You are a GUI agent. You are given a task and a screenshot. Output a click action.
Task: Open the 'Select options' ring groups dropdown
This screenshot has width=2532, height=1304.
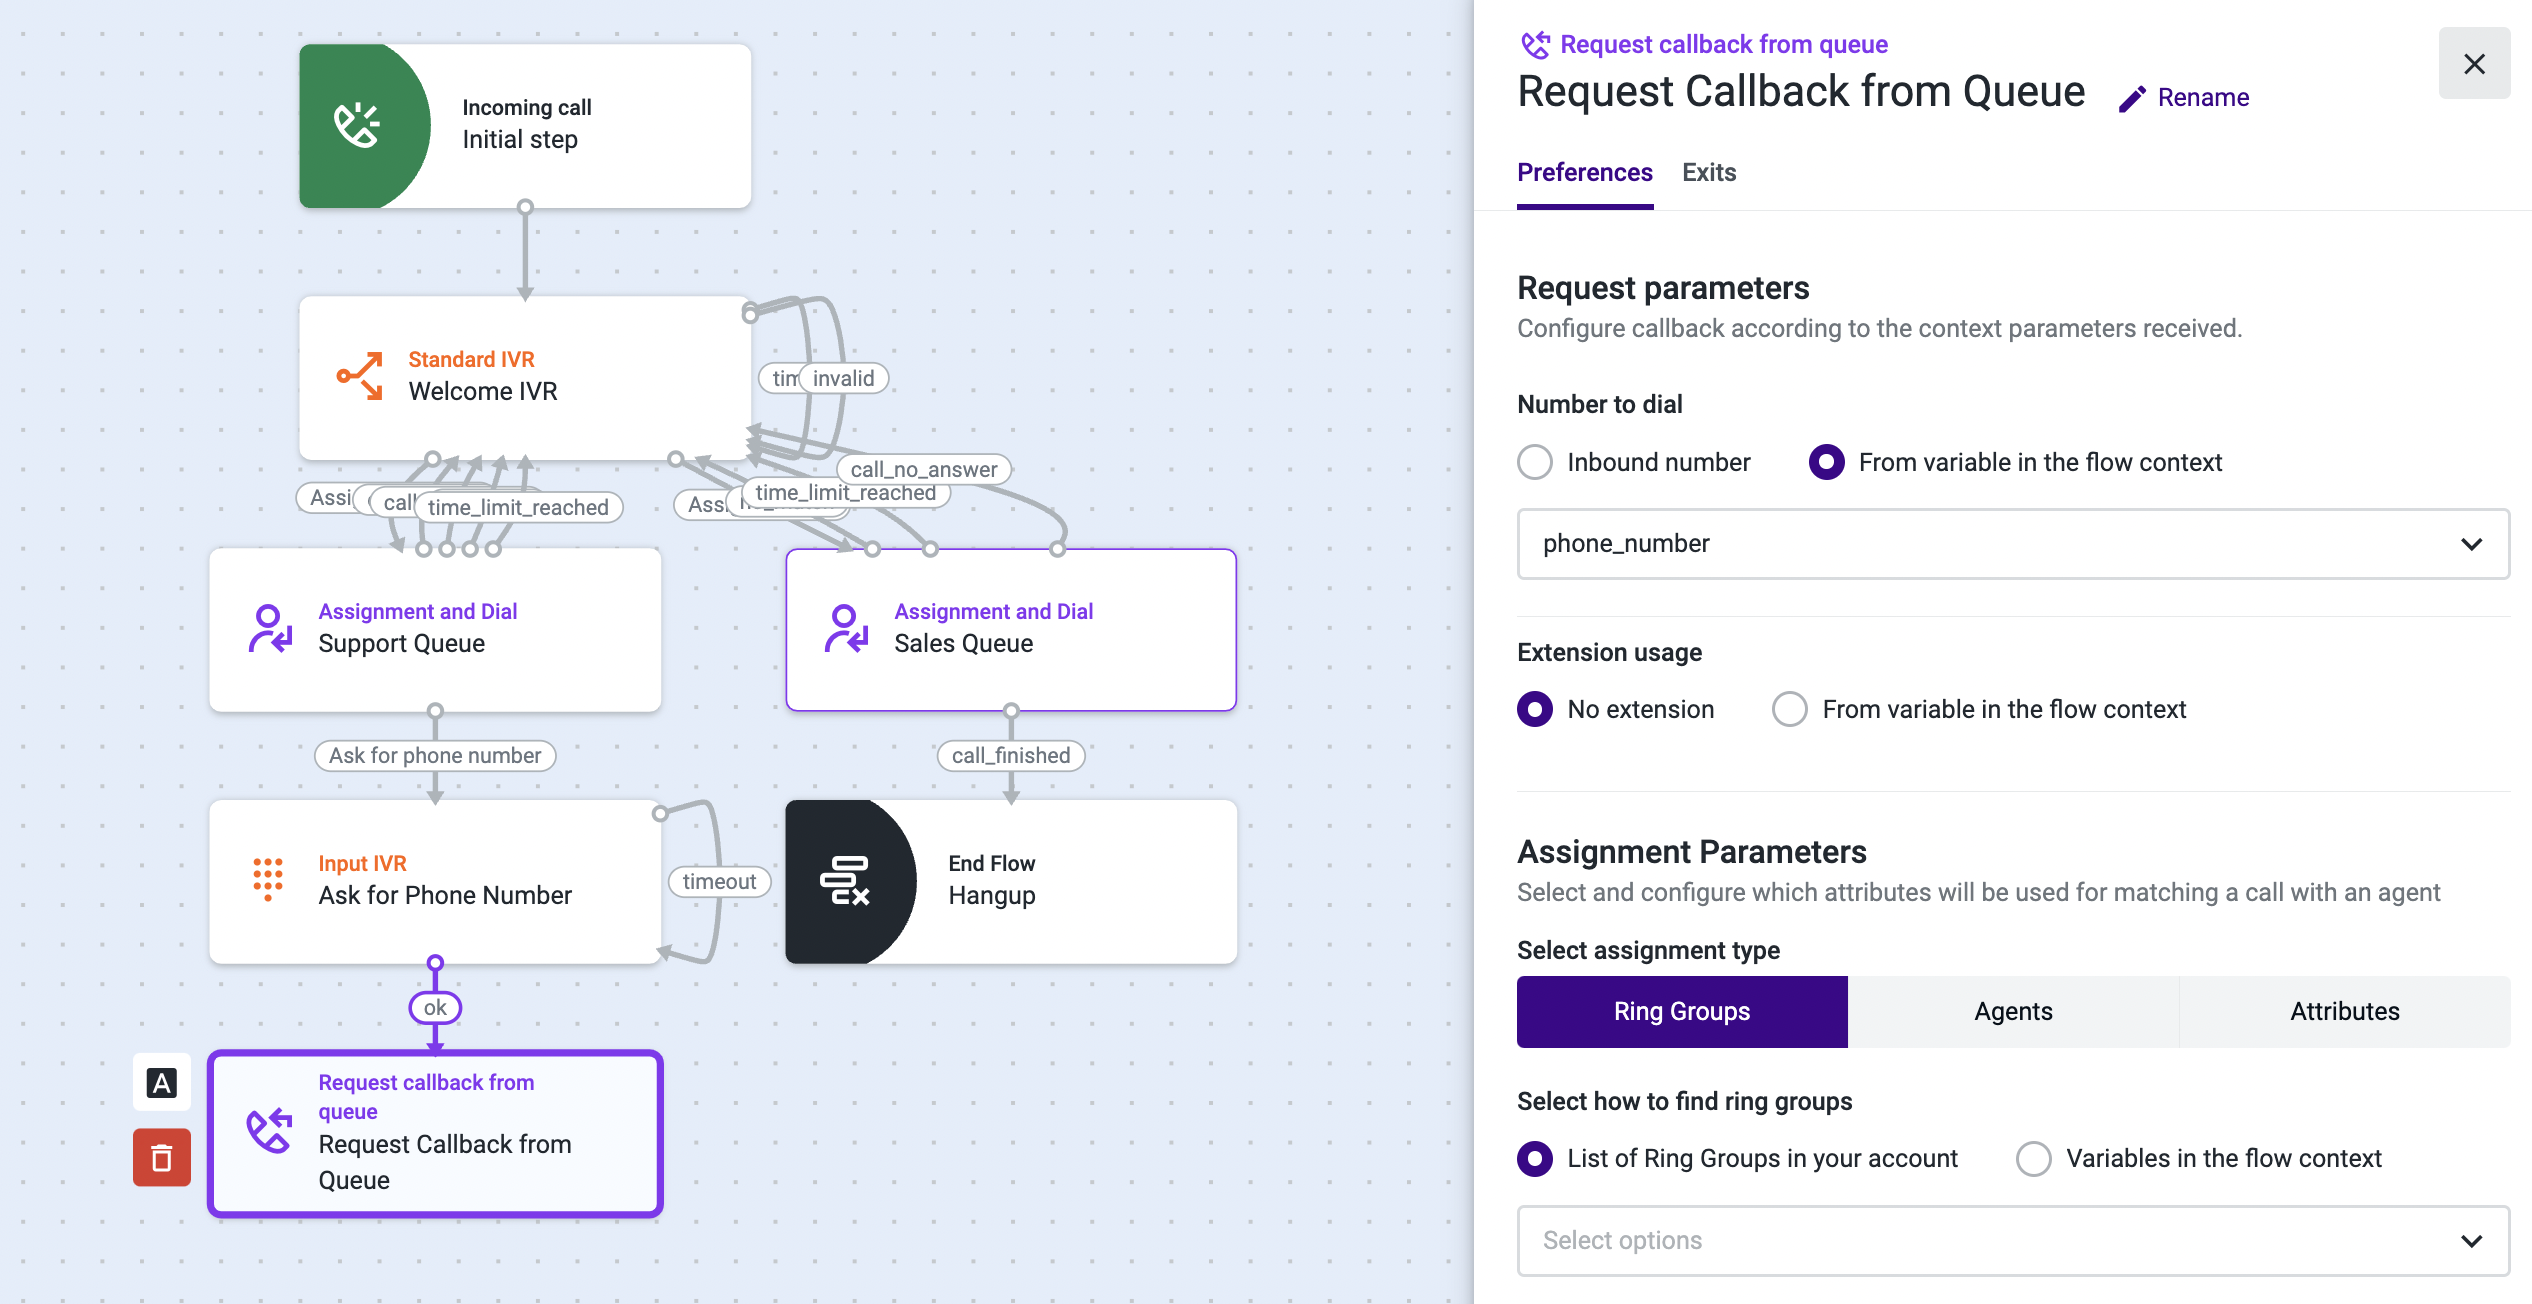2013,1241
